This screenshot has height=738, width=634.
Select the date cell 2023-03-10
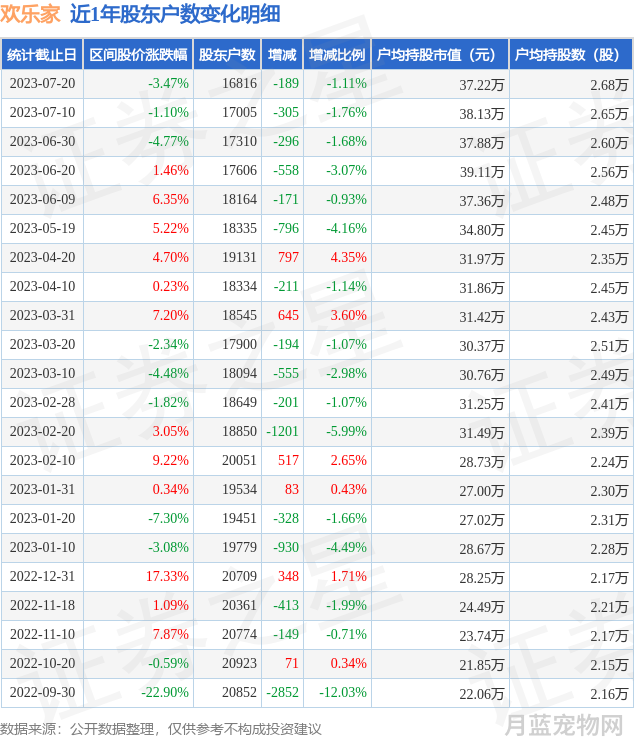tap(42, 373)
